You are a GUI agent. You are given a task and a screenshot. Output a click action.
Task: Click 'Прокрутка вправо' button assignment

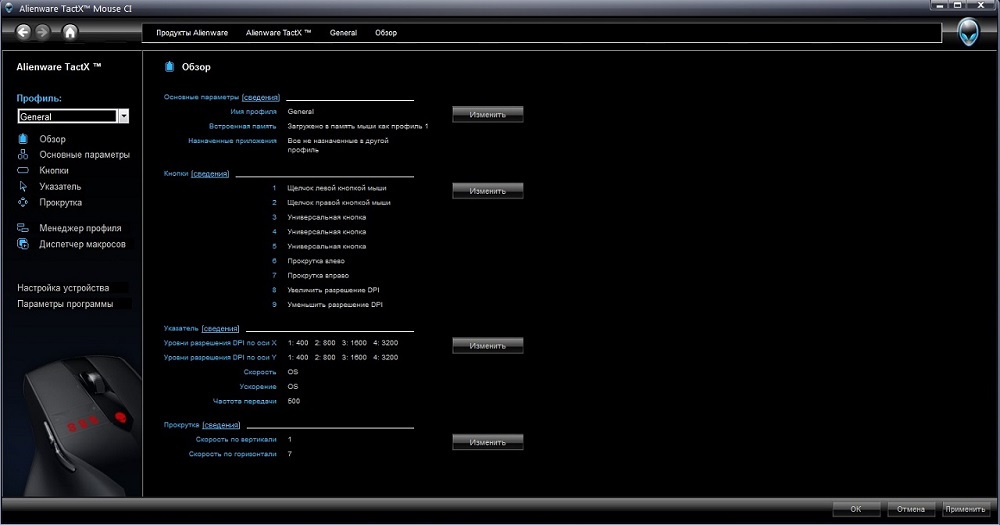coord(318,276)
